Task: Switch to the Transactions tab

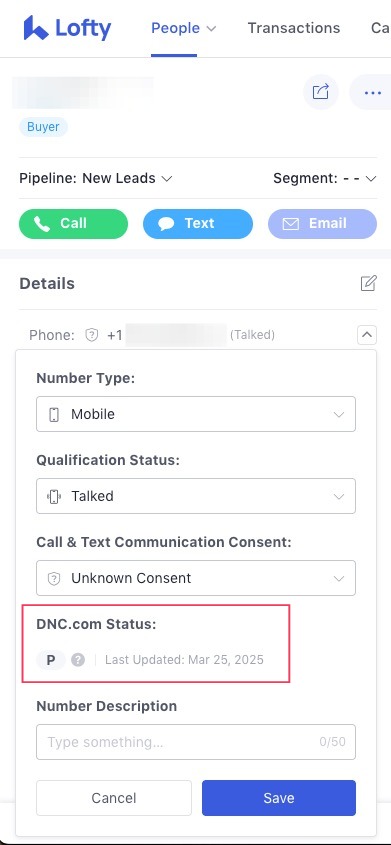Action: [294, 28]
